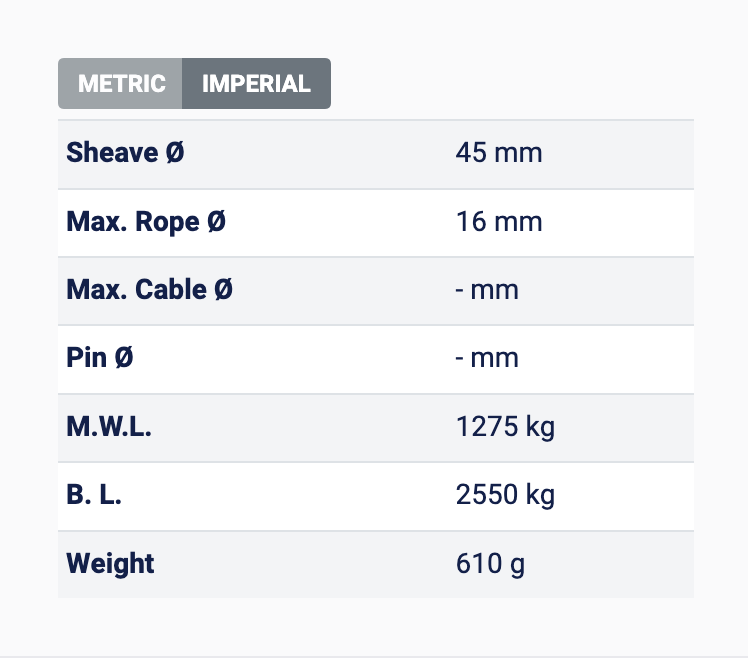The width and height of the screenshot is (748, 660).
Task: Click the Max. Rope Ø label
Action: click(146, 221)
